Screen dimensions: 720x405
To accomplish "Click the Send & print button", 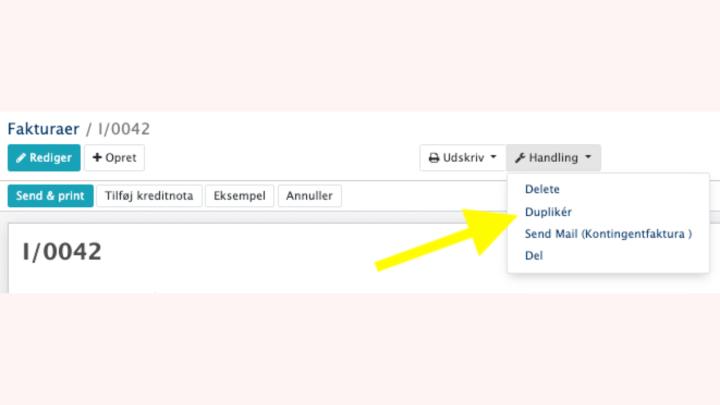I will tap(51, 196).
